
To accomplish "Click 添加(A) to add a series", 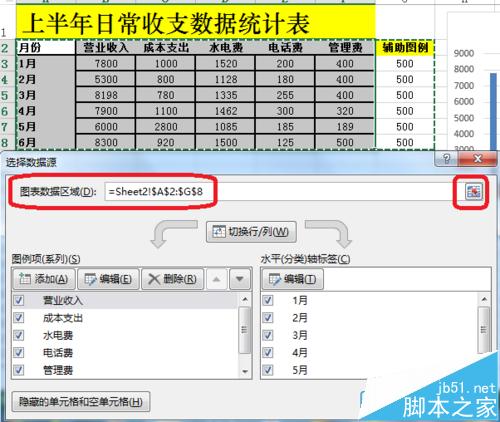I will point(44,279).
